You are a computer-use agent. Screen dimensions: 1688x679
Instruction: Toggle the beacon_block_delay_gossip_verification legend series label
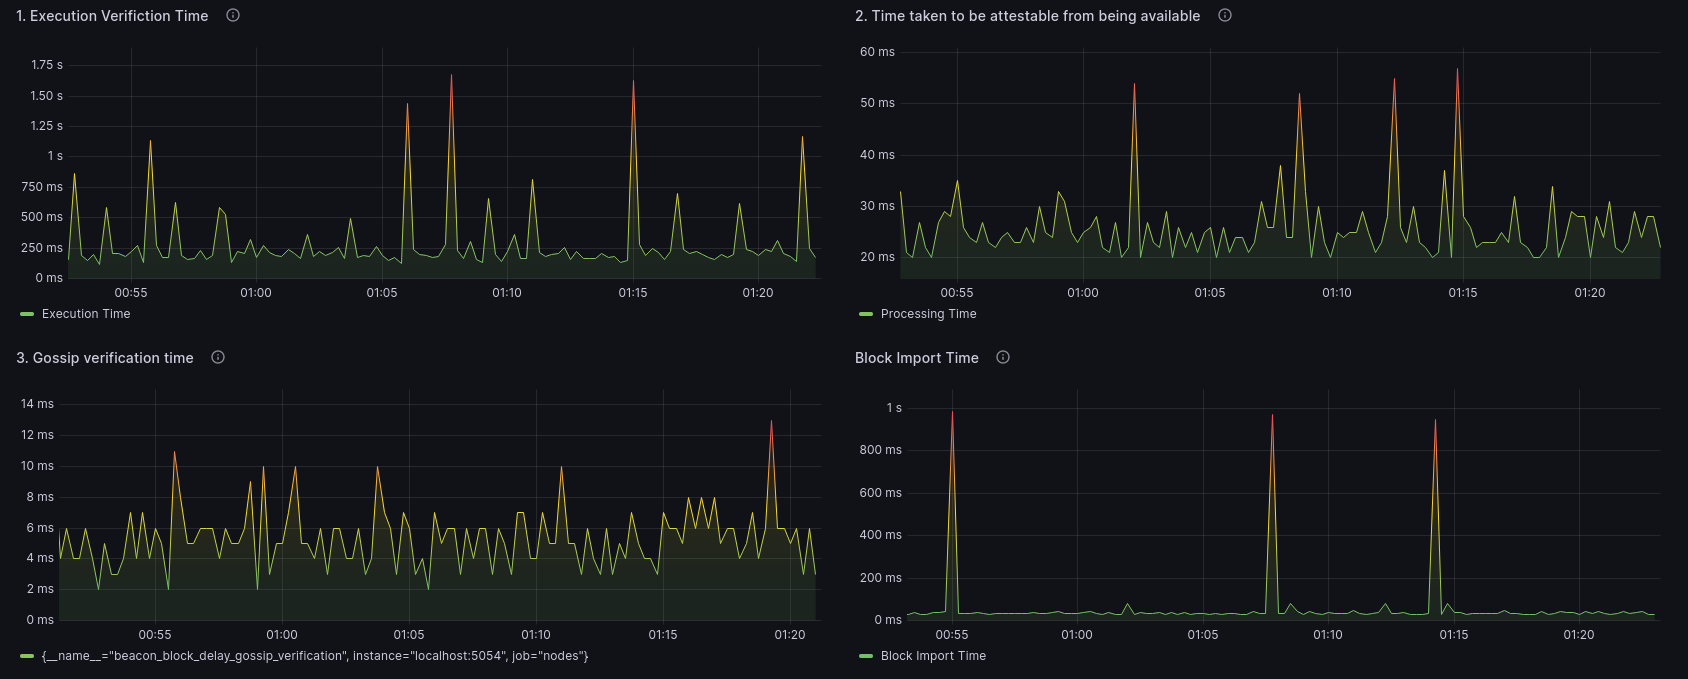pyautogui.click(x=315, y=656)
